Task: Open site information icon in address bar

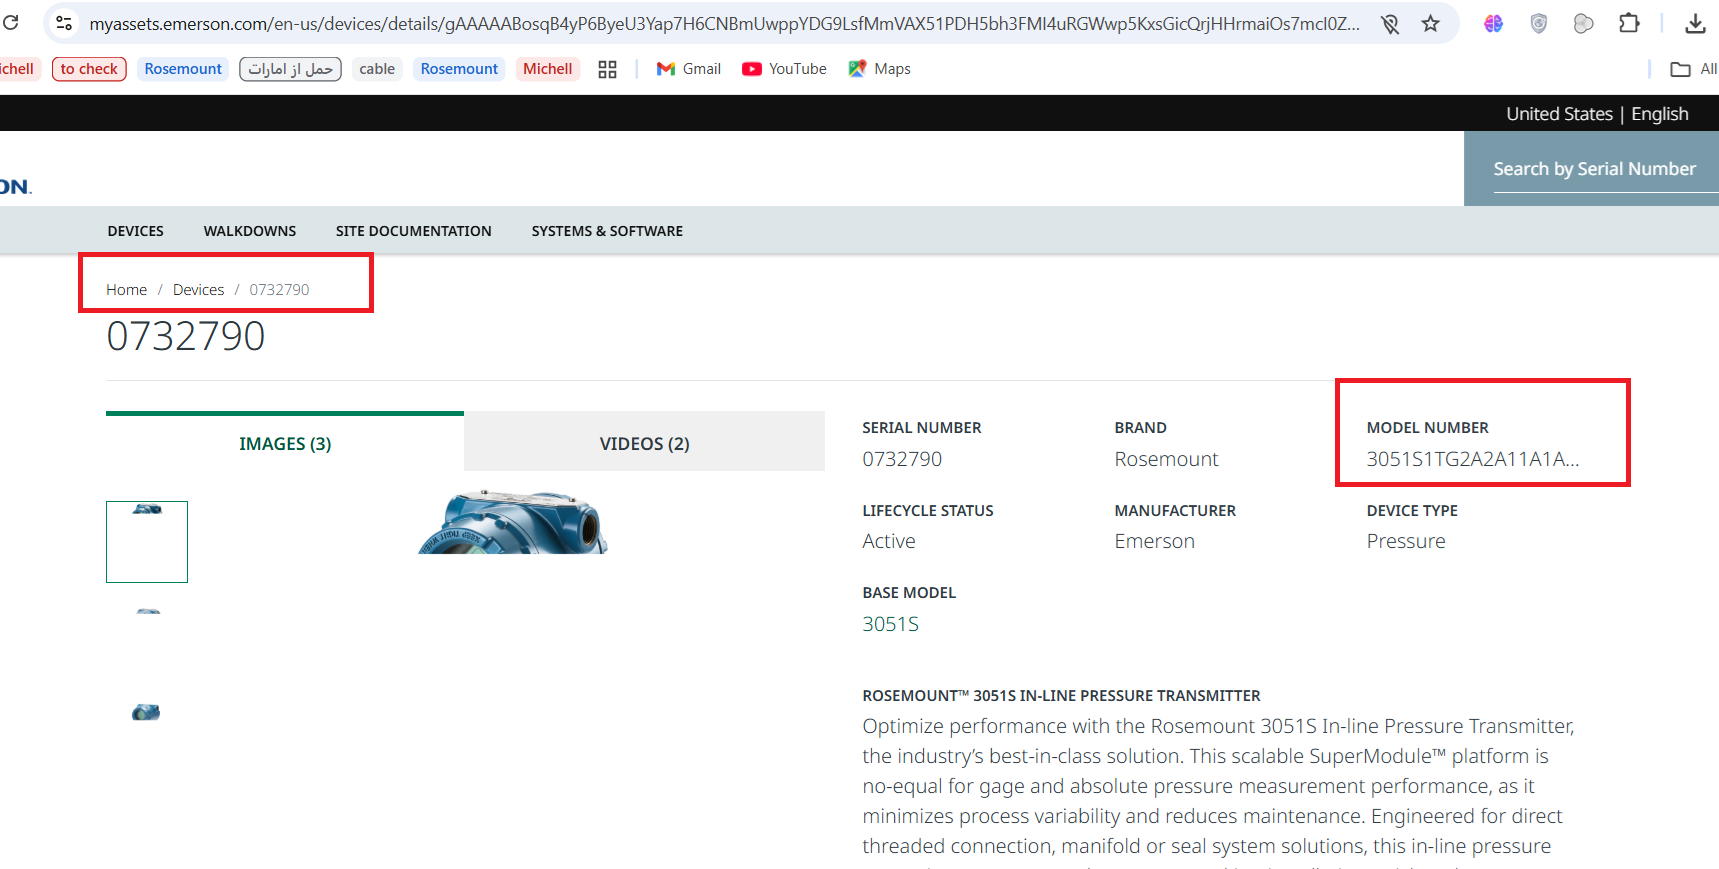Action: [x=64, y=23]
